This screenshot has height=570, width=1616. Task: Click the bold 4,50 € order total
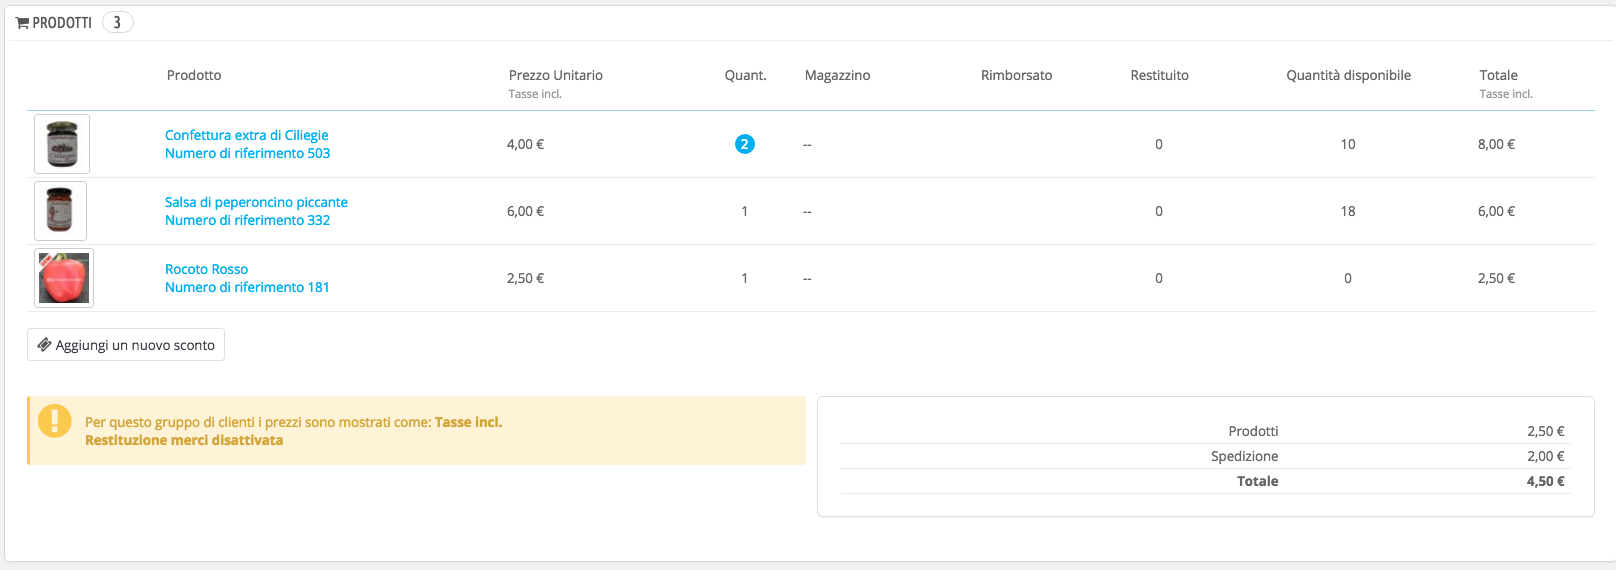point(1545,481)
